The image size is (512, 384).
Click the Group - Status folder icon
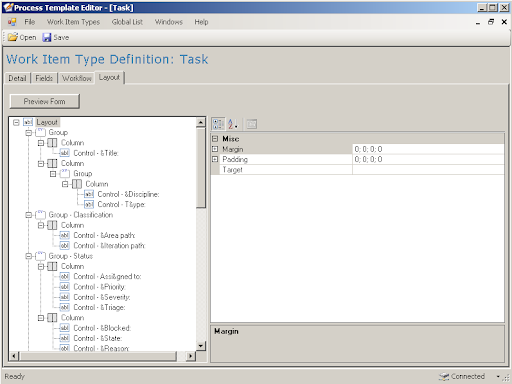point(40,256)
